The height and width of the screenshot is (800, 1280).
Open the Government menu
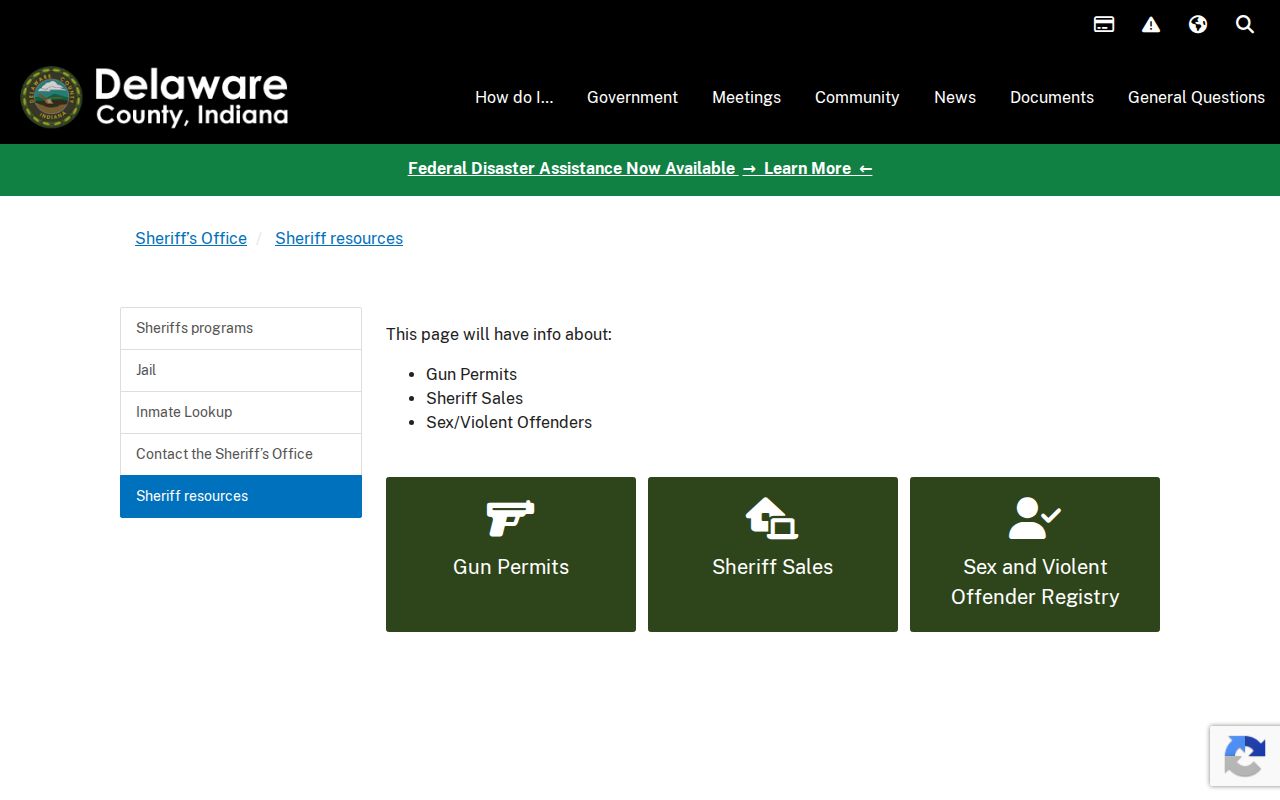click(632, 97)
